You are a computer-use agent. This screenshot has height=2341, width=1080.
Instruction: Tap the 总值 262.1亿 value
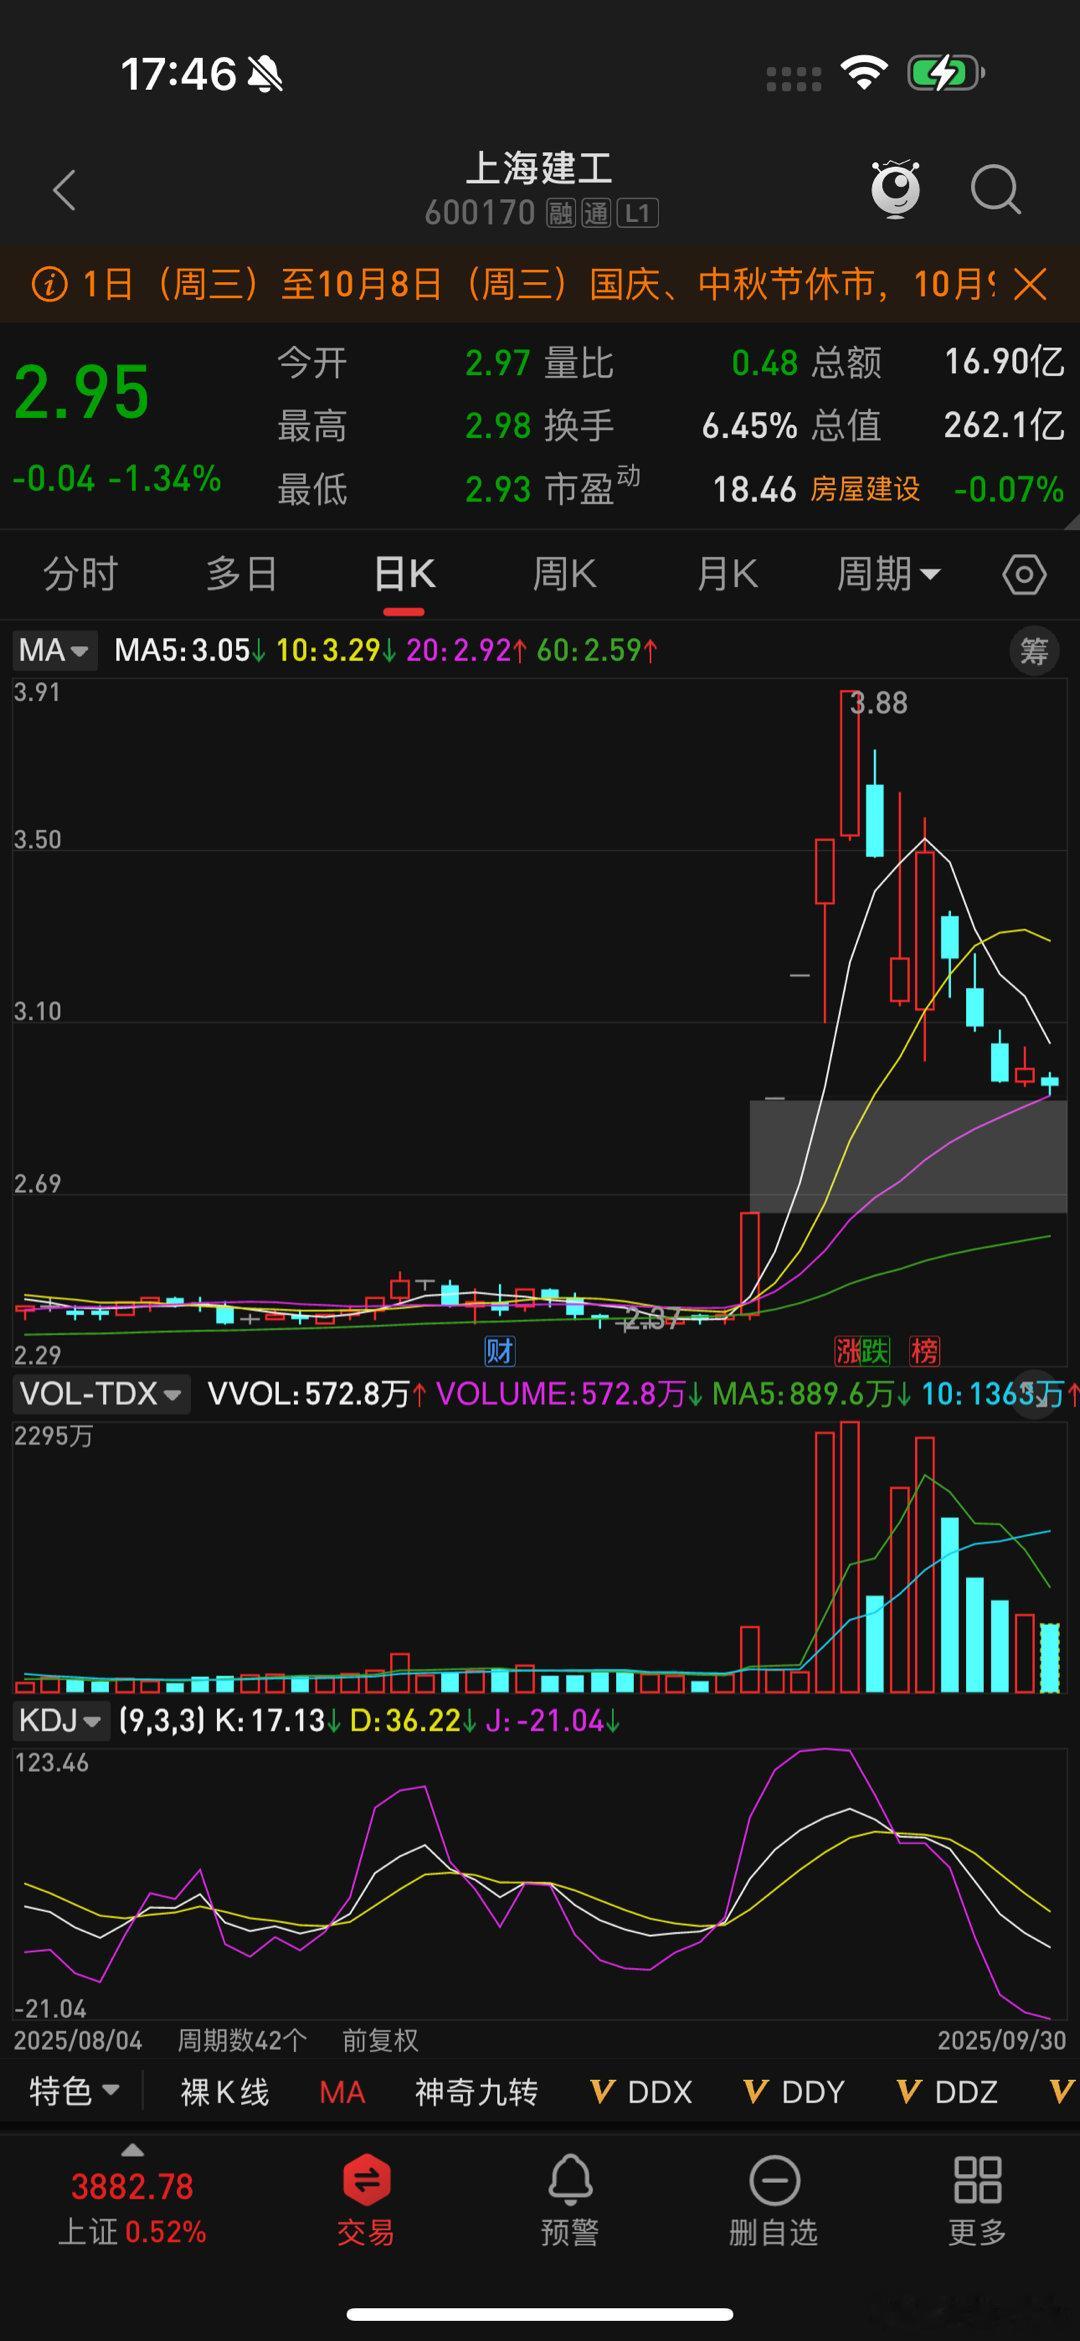(x=1004, y=426)
